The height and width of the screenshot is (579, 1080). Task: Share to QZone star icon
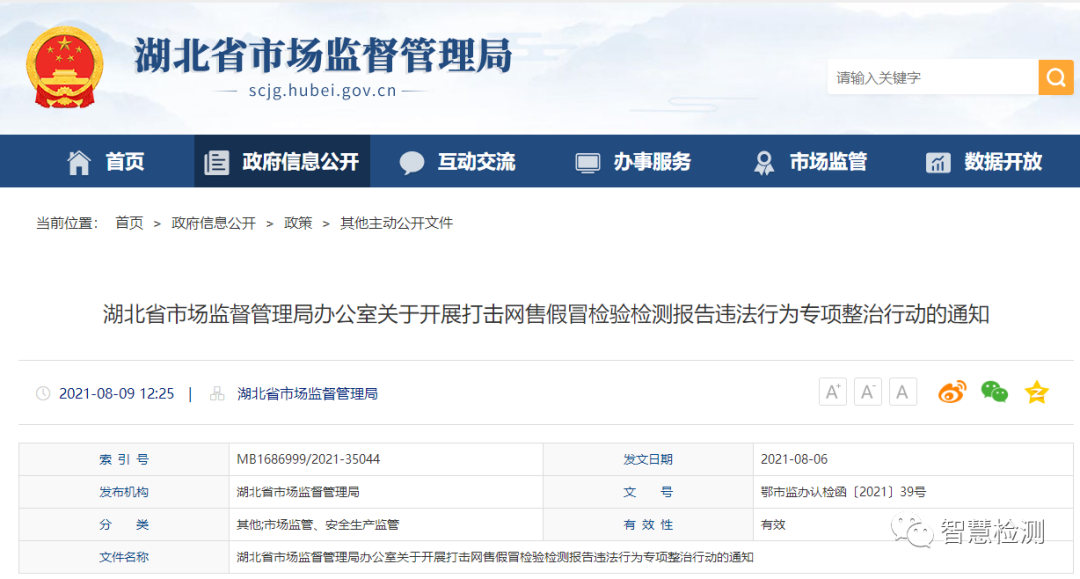pos(1036,392)
